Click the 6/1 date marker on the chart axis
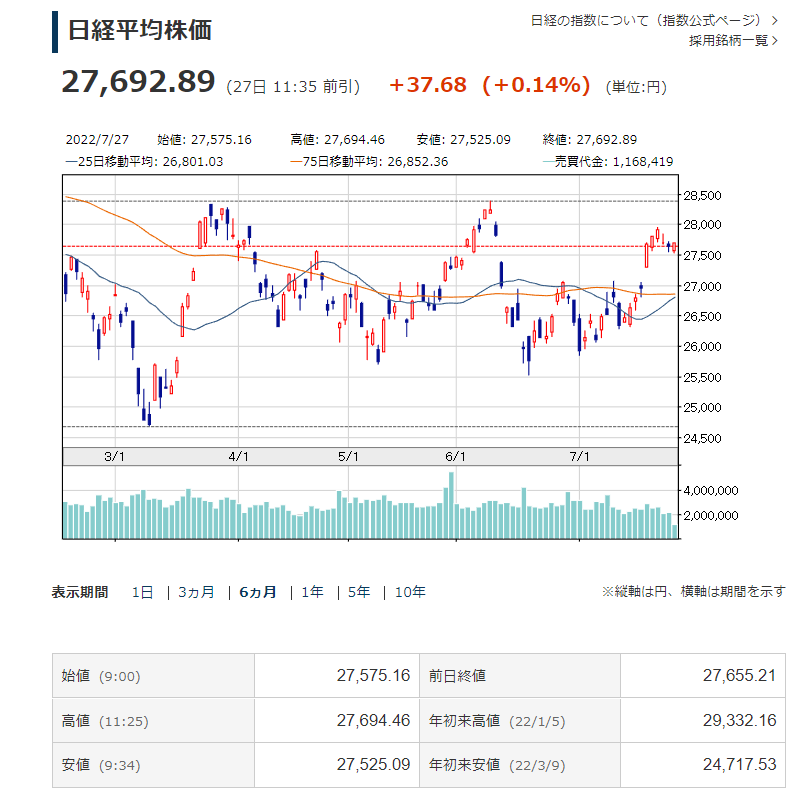This screenshot has width=797, height=805. (x=456, y=456)
